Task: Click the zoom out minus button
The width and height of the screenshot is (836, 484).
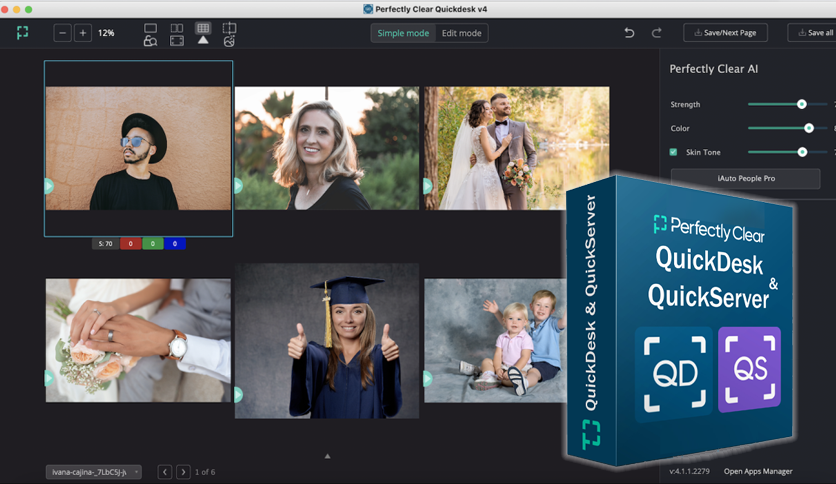Action: pos(62,33)
